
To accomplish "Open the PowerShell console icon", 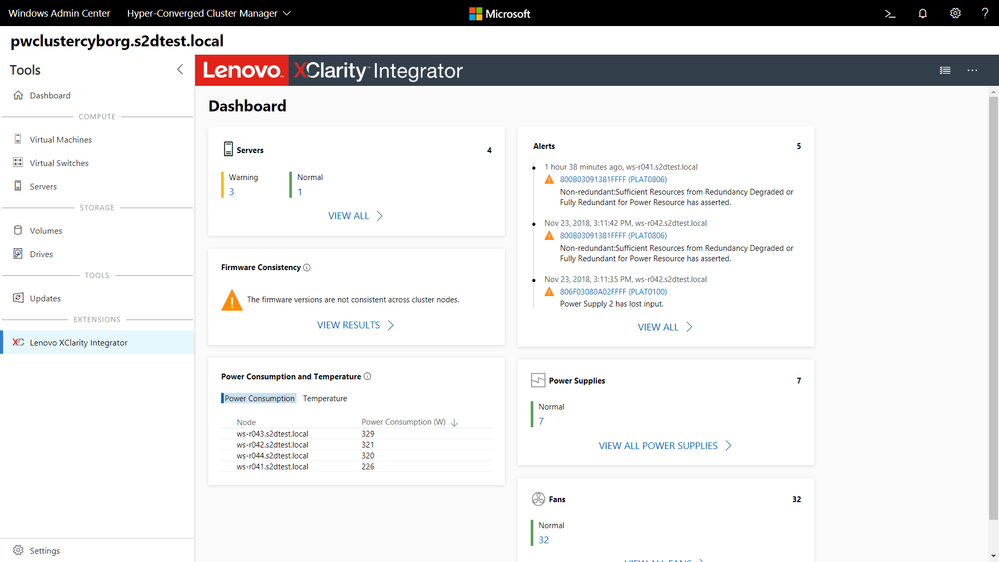I will (x=890, y=13).
